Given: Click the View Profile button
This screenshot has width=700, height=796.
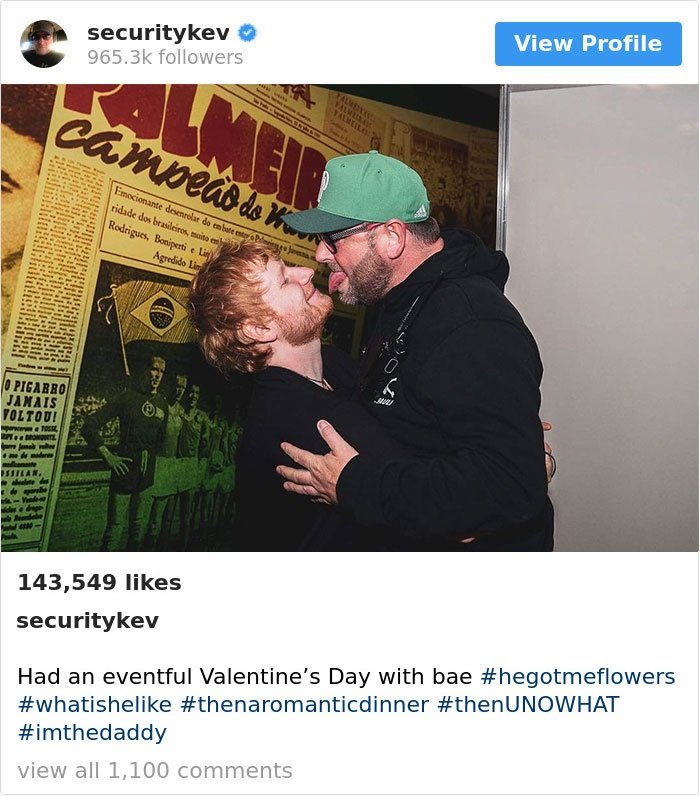Looking at the screenshot, I should click(588, 44).
